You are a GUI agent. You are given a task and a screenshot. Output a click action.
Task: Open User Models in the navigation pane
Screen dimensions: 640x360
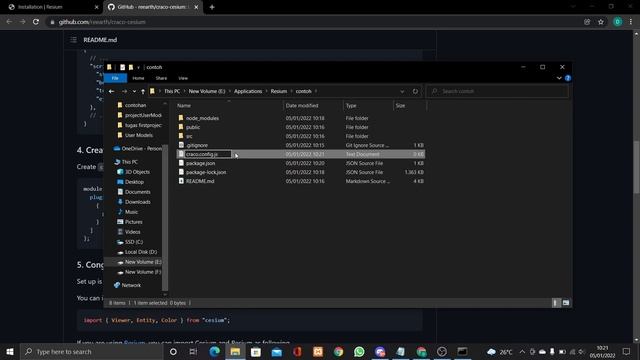[138, 136]
